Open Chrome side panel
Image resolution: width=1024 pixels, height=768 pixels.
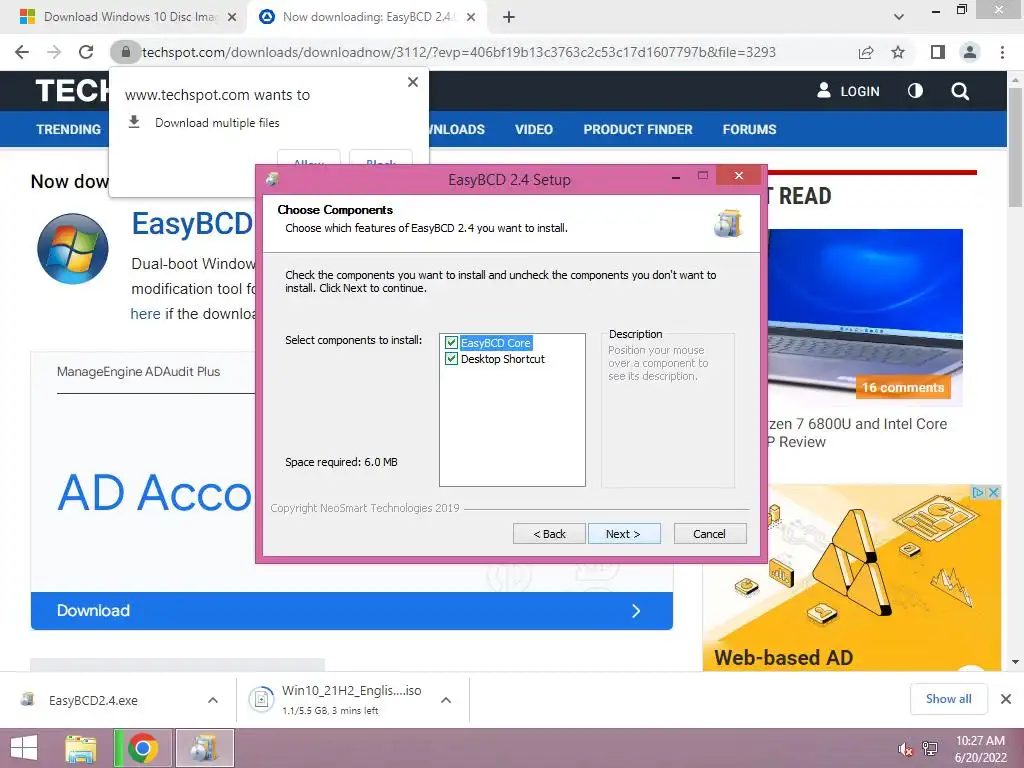click(x=938, y=52)
